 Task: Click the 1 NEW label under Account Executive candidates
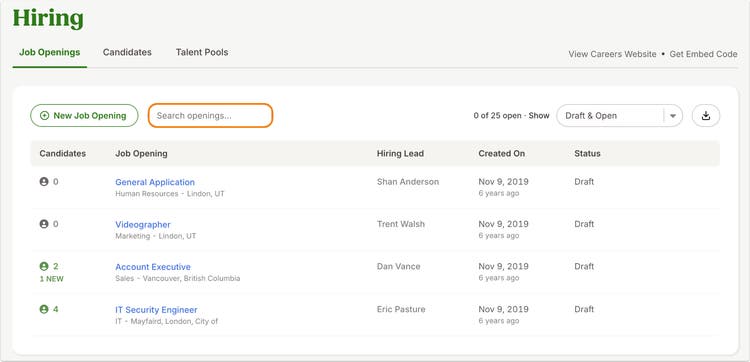pyautogui.click(x=51, y=279)
